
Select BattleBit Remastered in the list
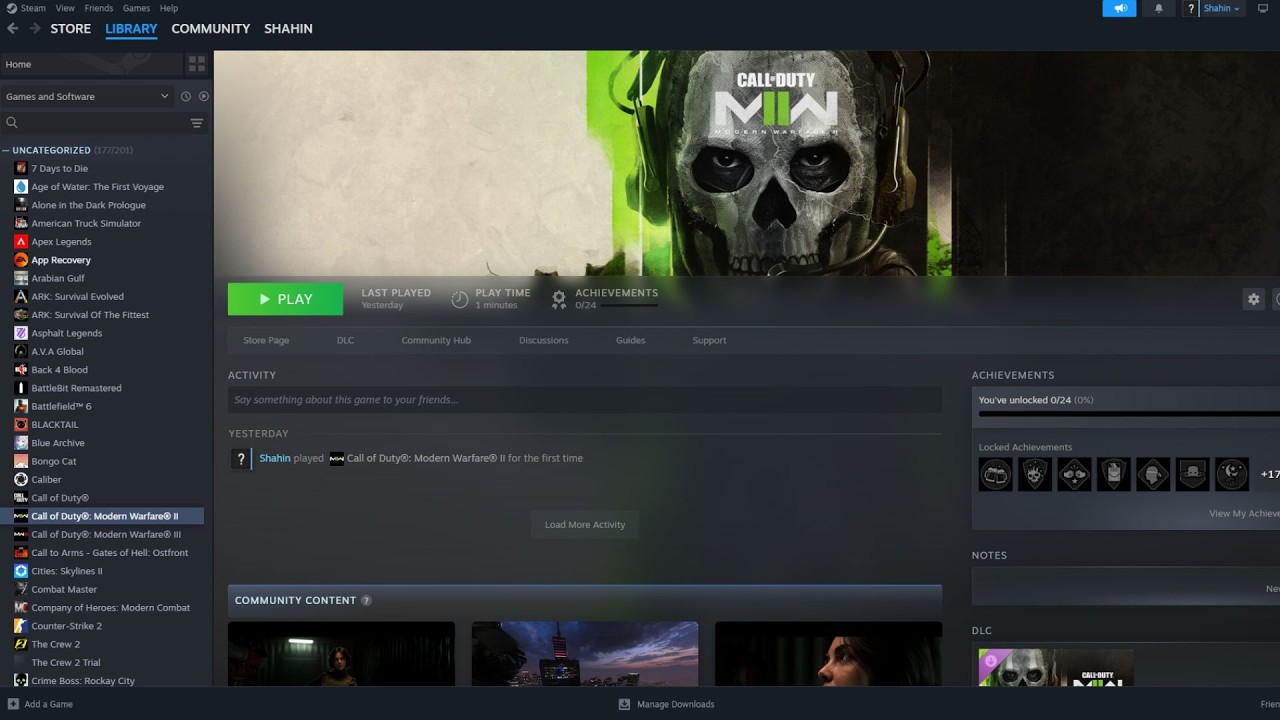tap(76, 388)
